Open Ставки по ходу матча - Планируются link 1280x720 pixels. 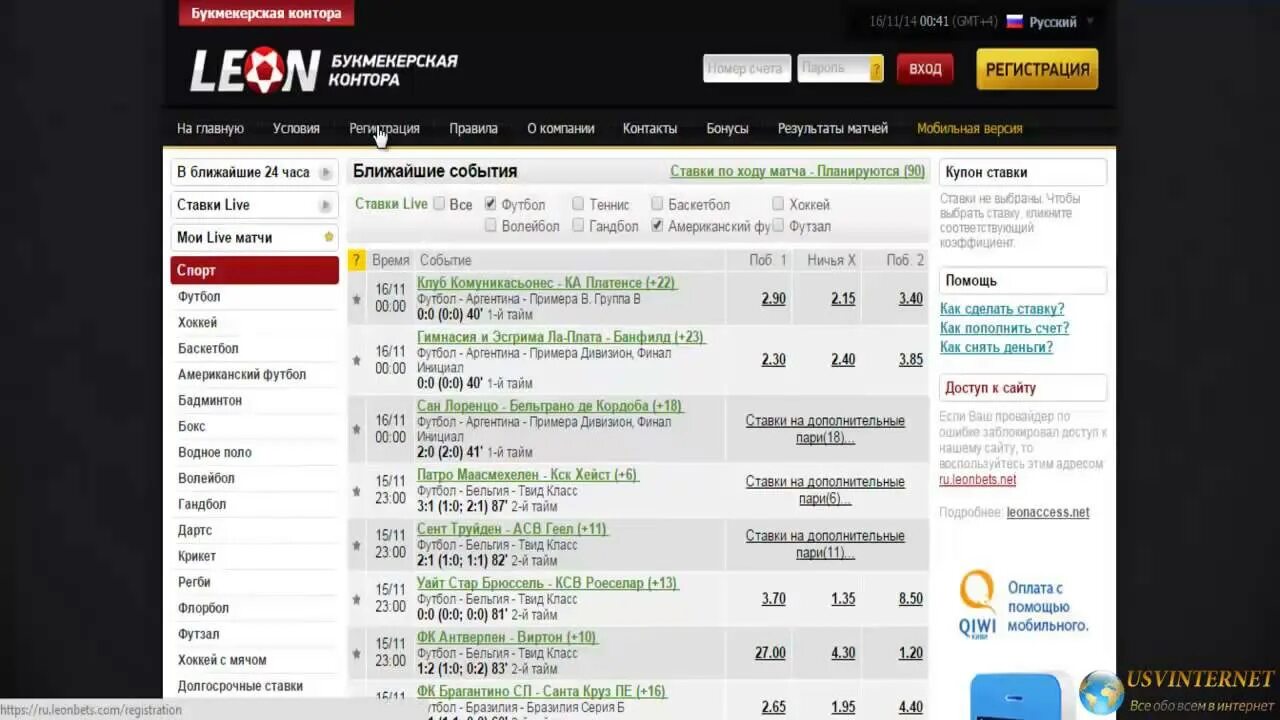tap(797, 171)
